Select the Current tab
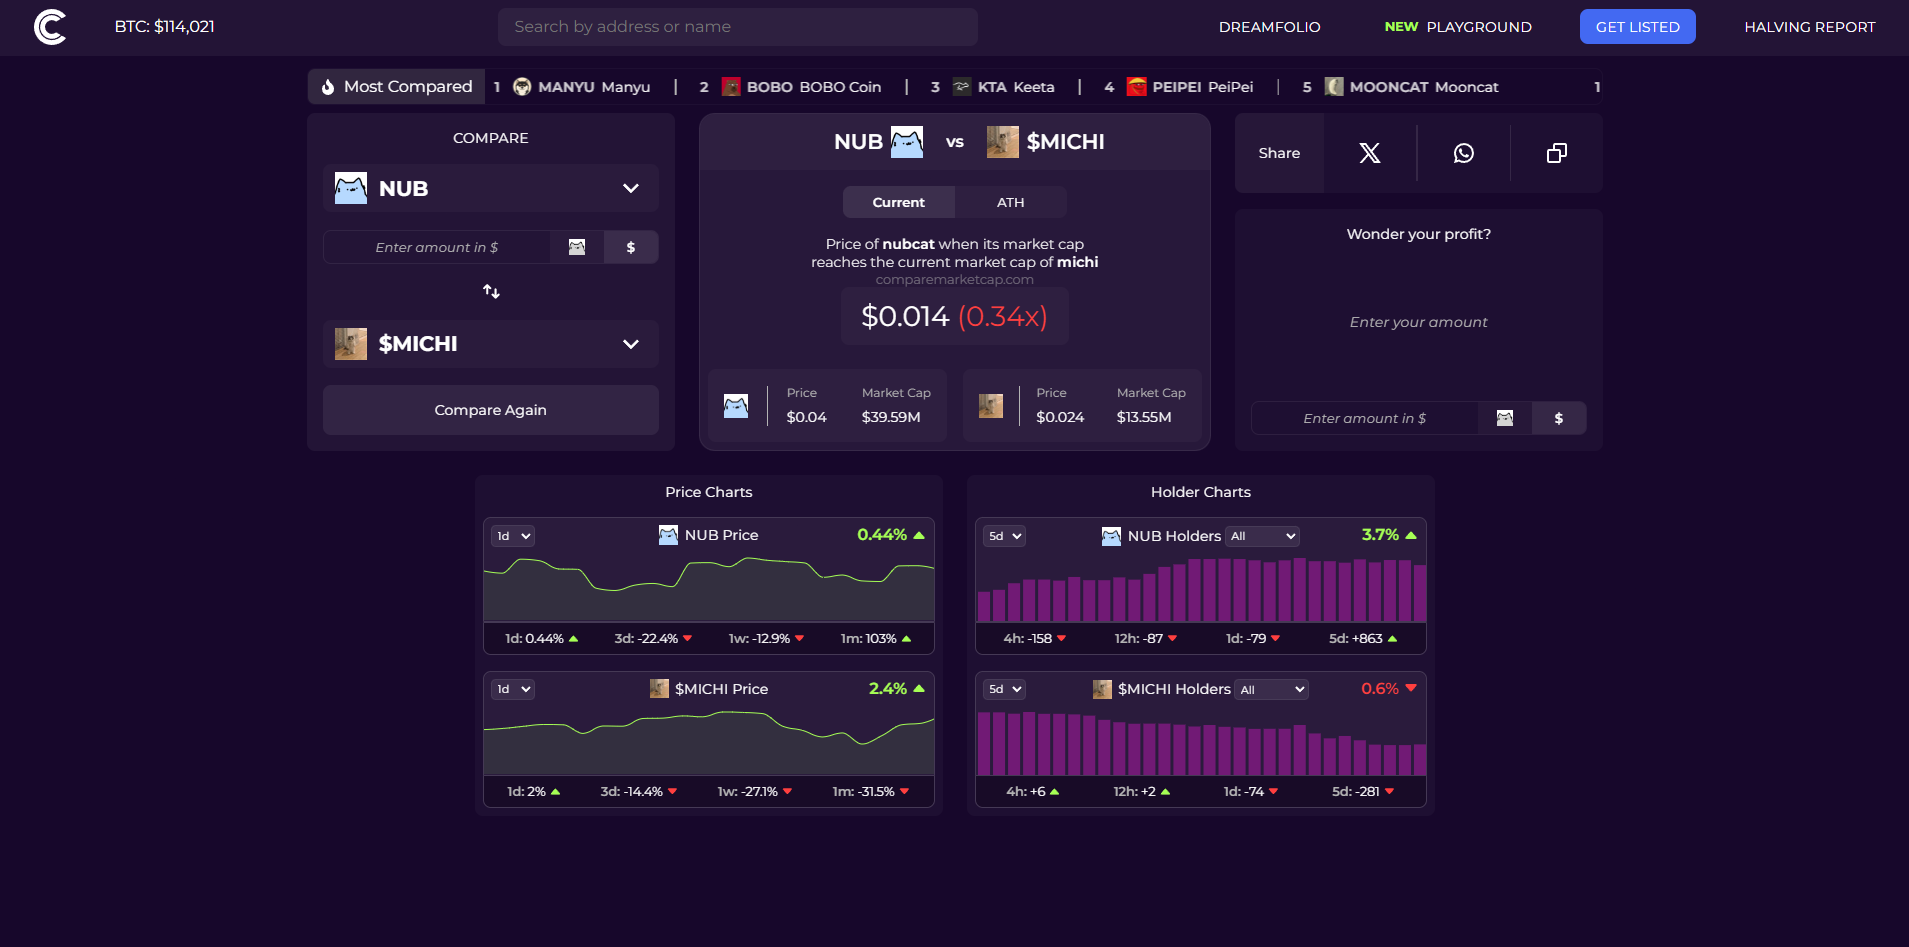This screenshot has height=947, width=1909. coord(898,202)
